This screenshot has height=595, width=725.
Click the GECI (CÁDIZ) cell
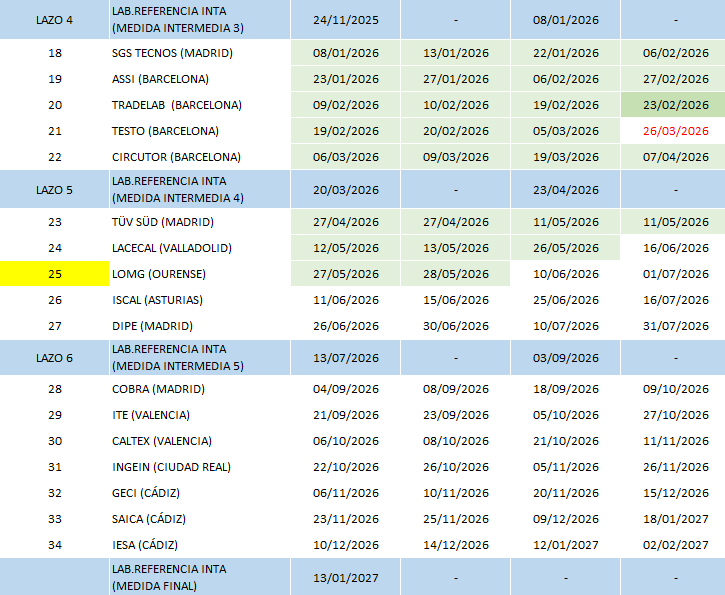tap(199, 493)
